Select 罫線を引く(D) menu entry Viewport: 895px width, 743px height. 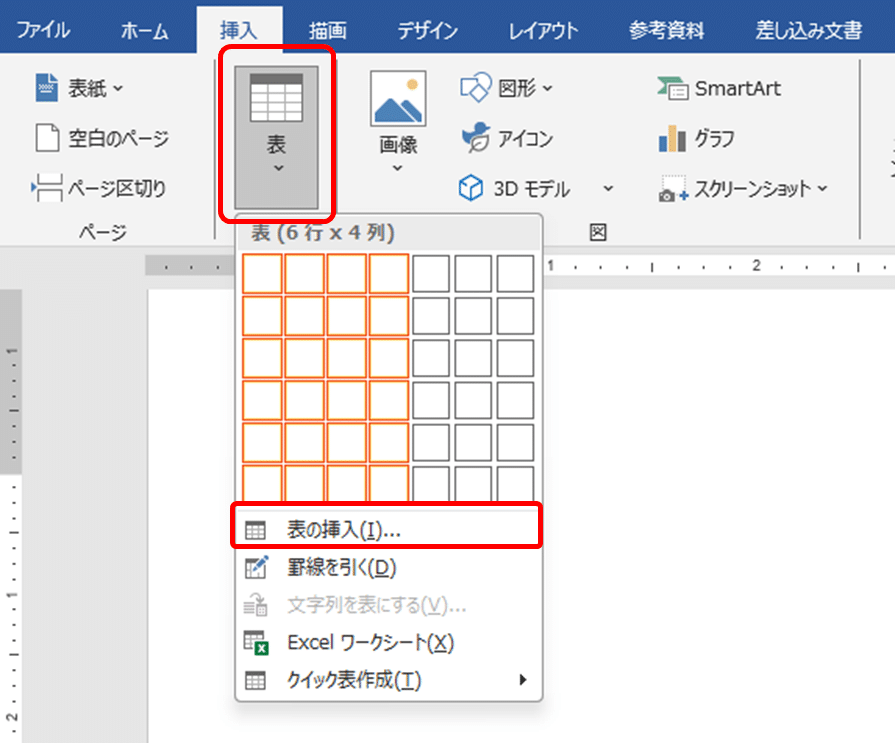pyautogui.click(x=389, y=567)
